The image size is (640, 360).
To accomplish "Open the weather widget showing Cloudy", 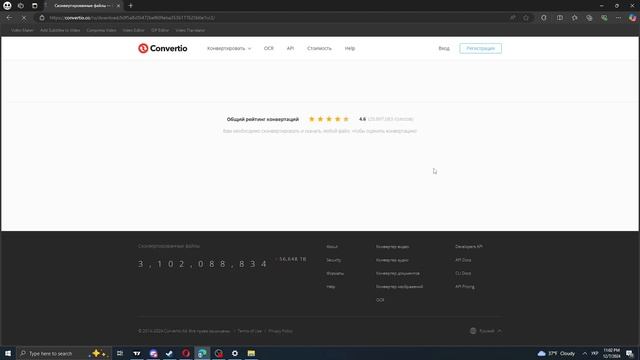I will pos(556,353).
